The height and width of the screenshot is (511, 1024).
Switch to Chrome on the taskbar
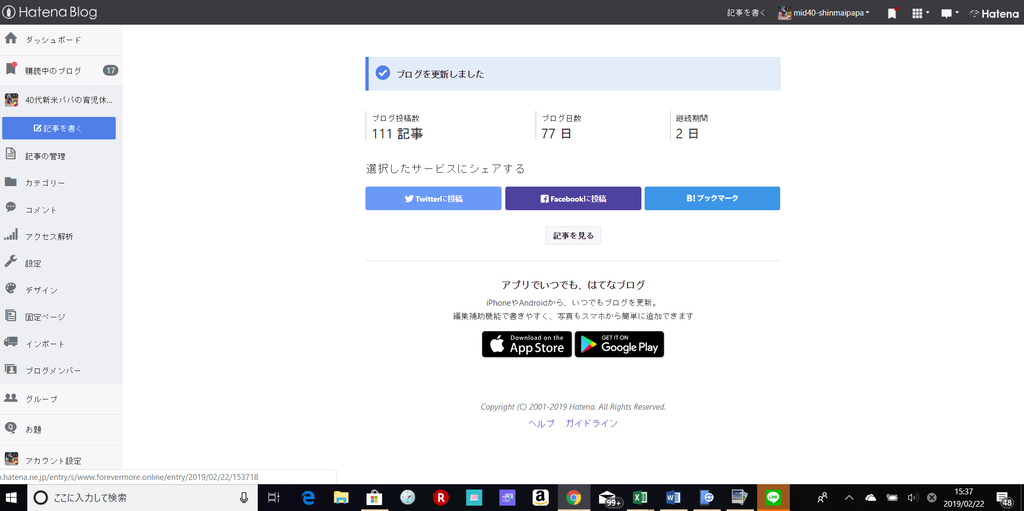coord(573,498)
